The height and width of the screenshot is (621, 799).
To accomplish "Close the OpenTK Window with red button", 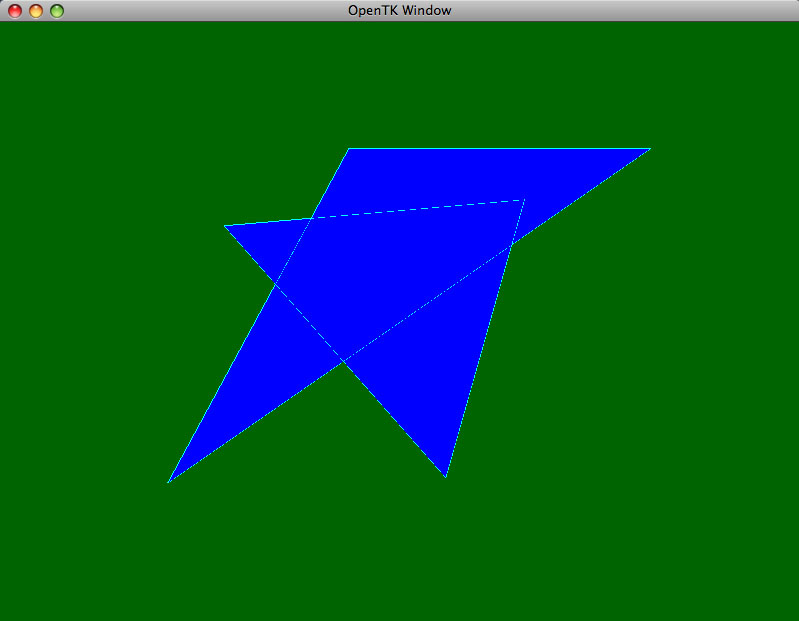I will point(15,11).
